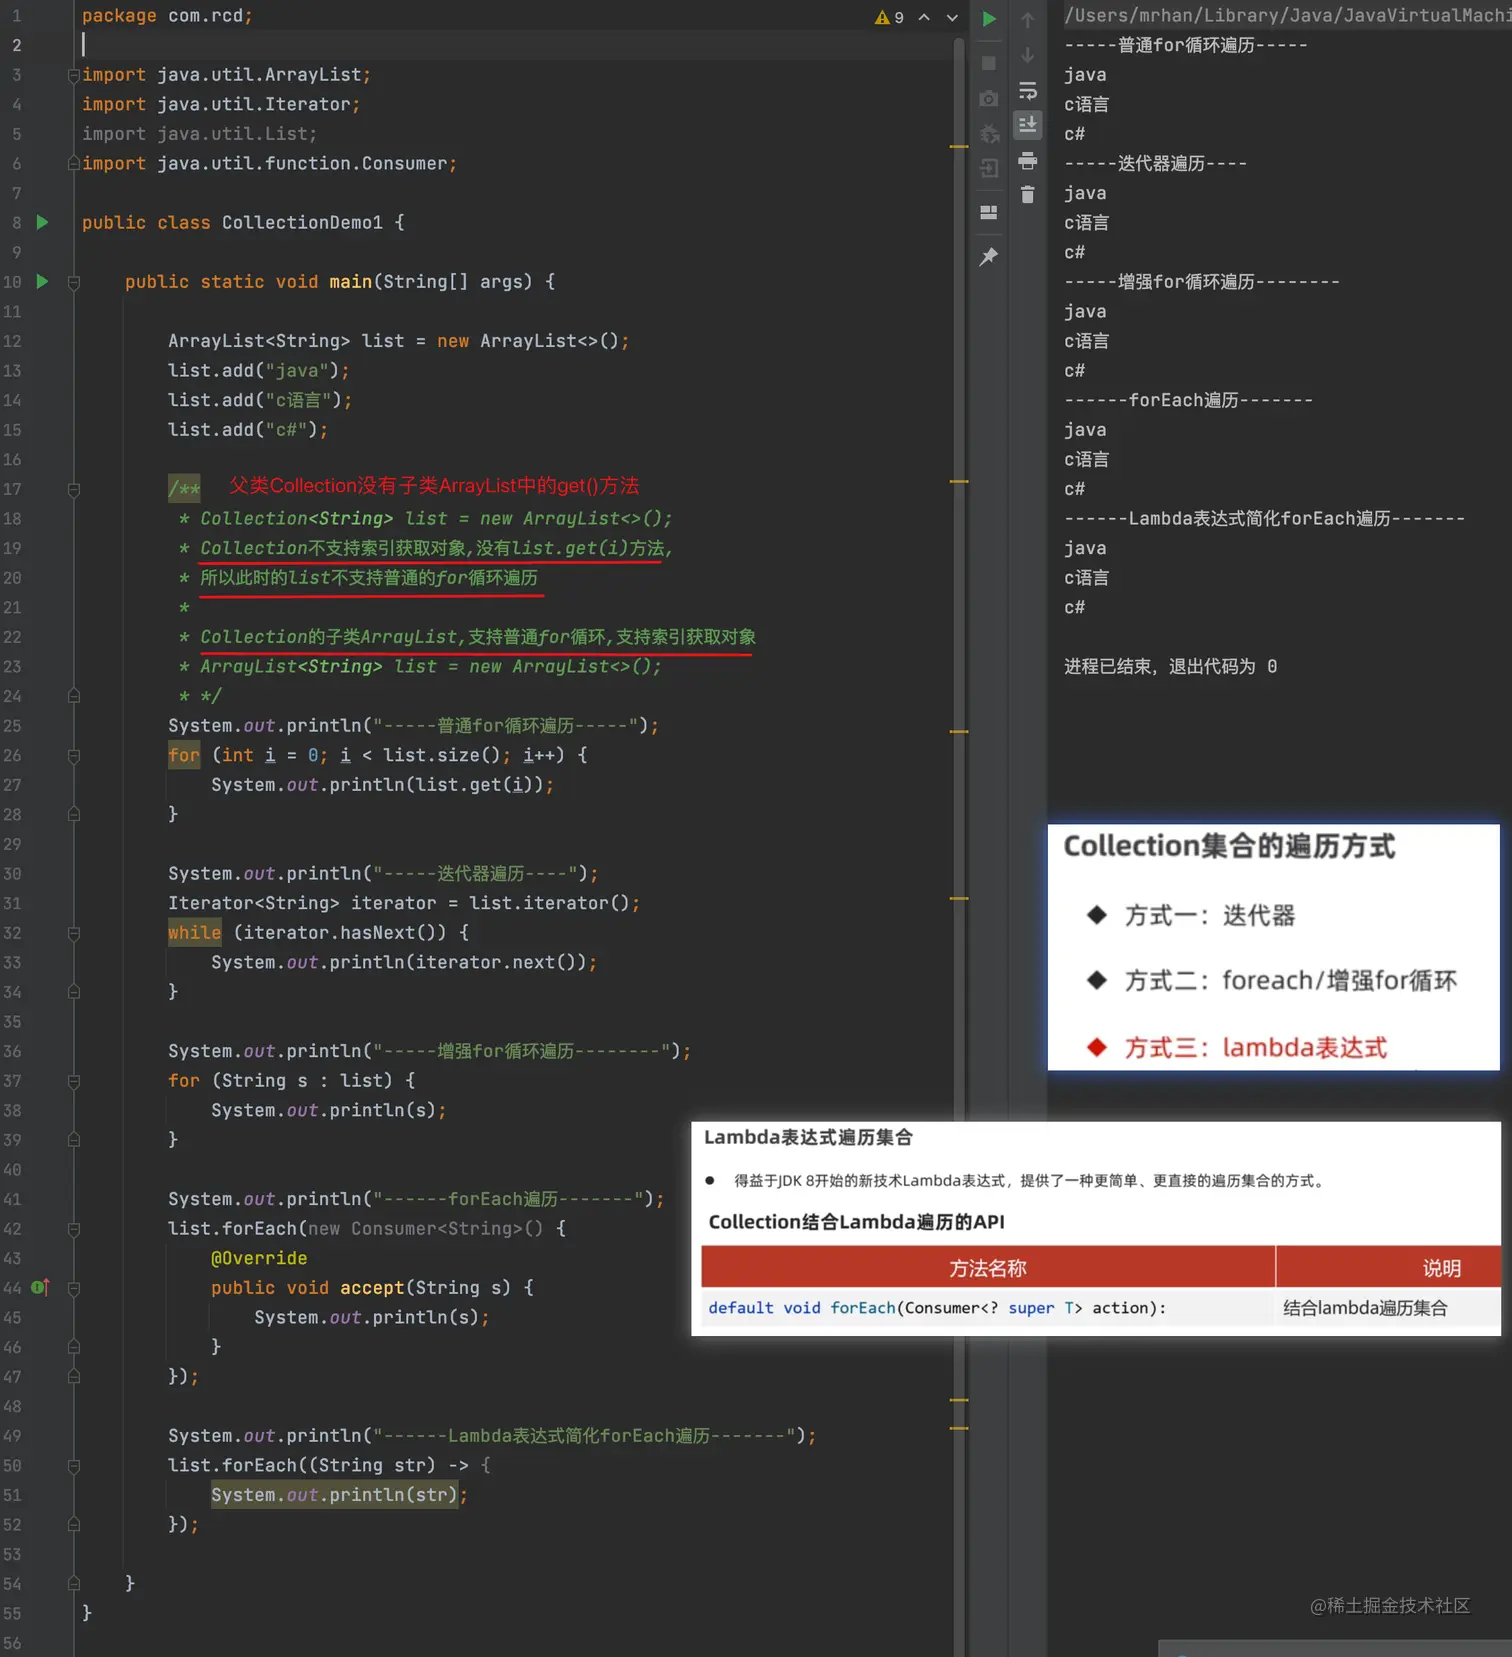Click the highlighted "while" keyword on line 32

click(194, 932)
